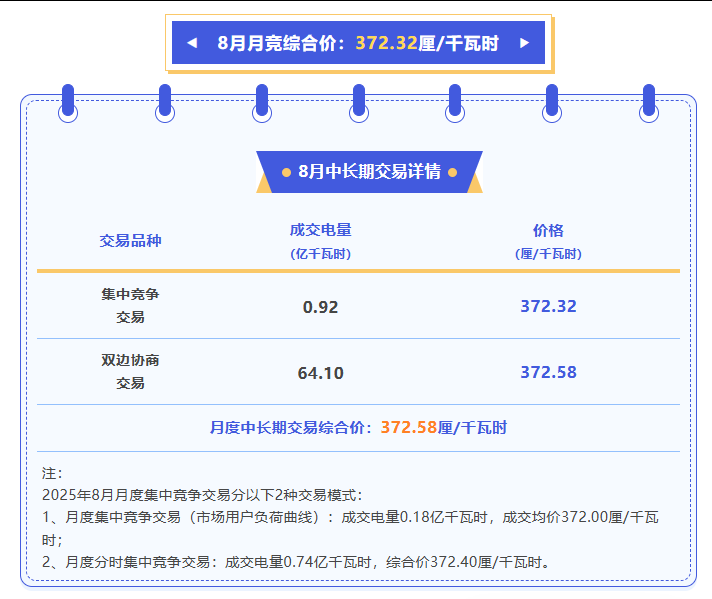712x599 pixels.
Task: Open the 8月中长期交易详情 section header
Action: (x=369, y=172)
